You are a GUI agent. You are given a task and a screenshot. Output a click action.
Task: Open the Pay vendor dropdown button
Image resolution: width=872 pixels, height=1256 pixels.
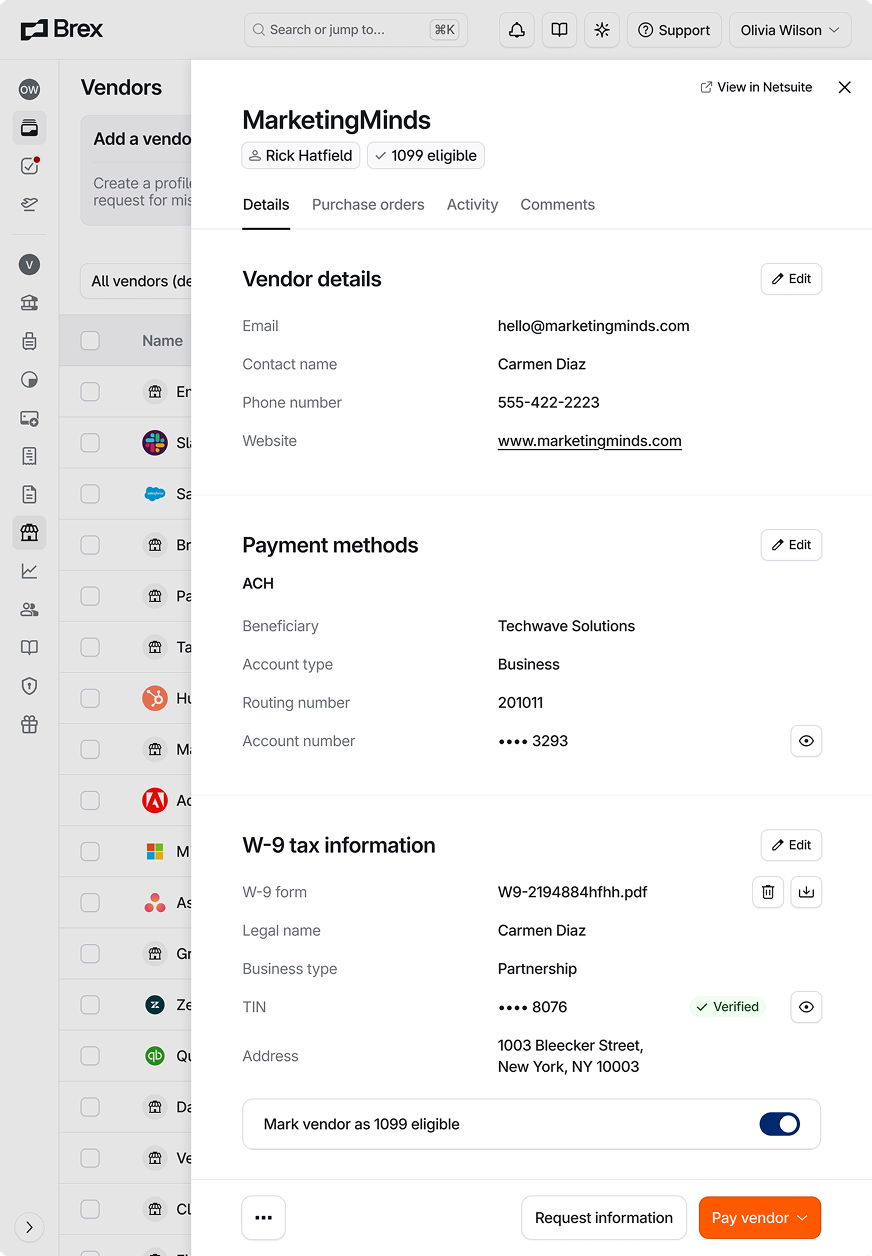pos(760,1218)
